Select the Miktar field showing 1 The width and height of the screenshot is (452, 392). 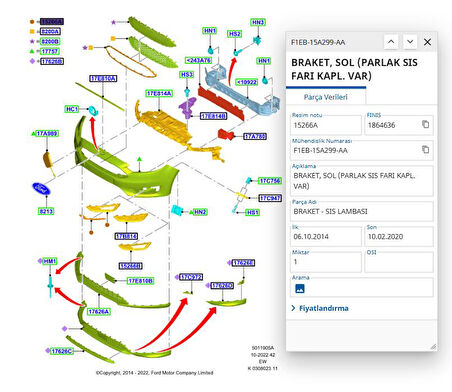(326, 262)
